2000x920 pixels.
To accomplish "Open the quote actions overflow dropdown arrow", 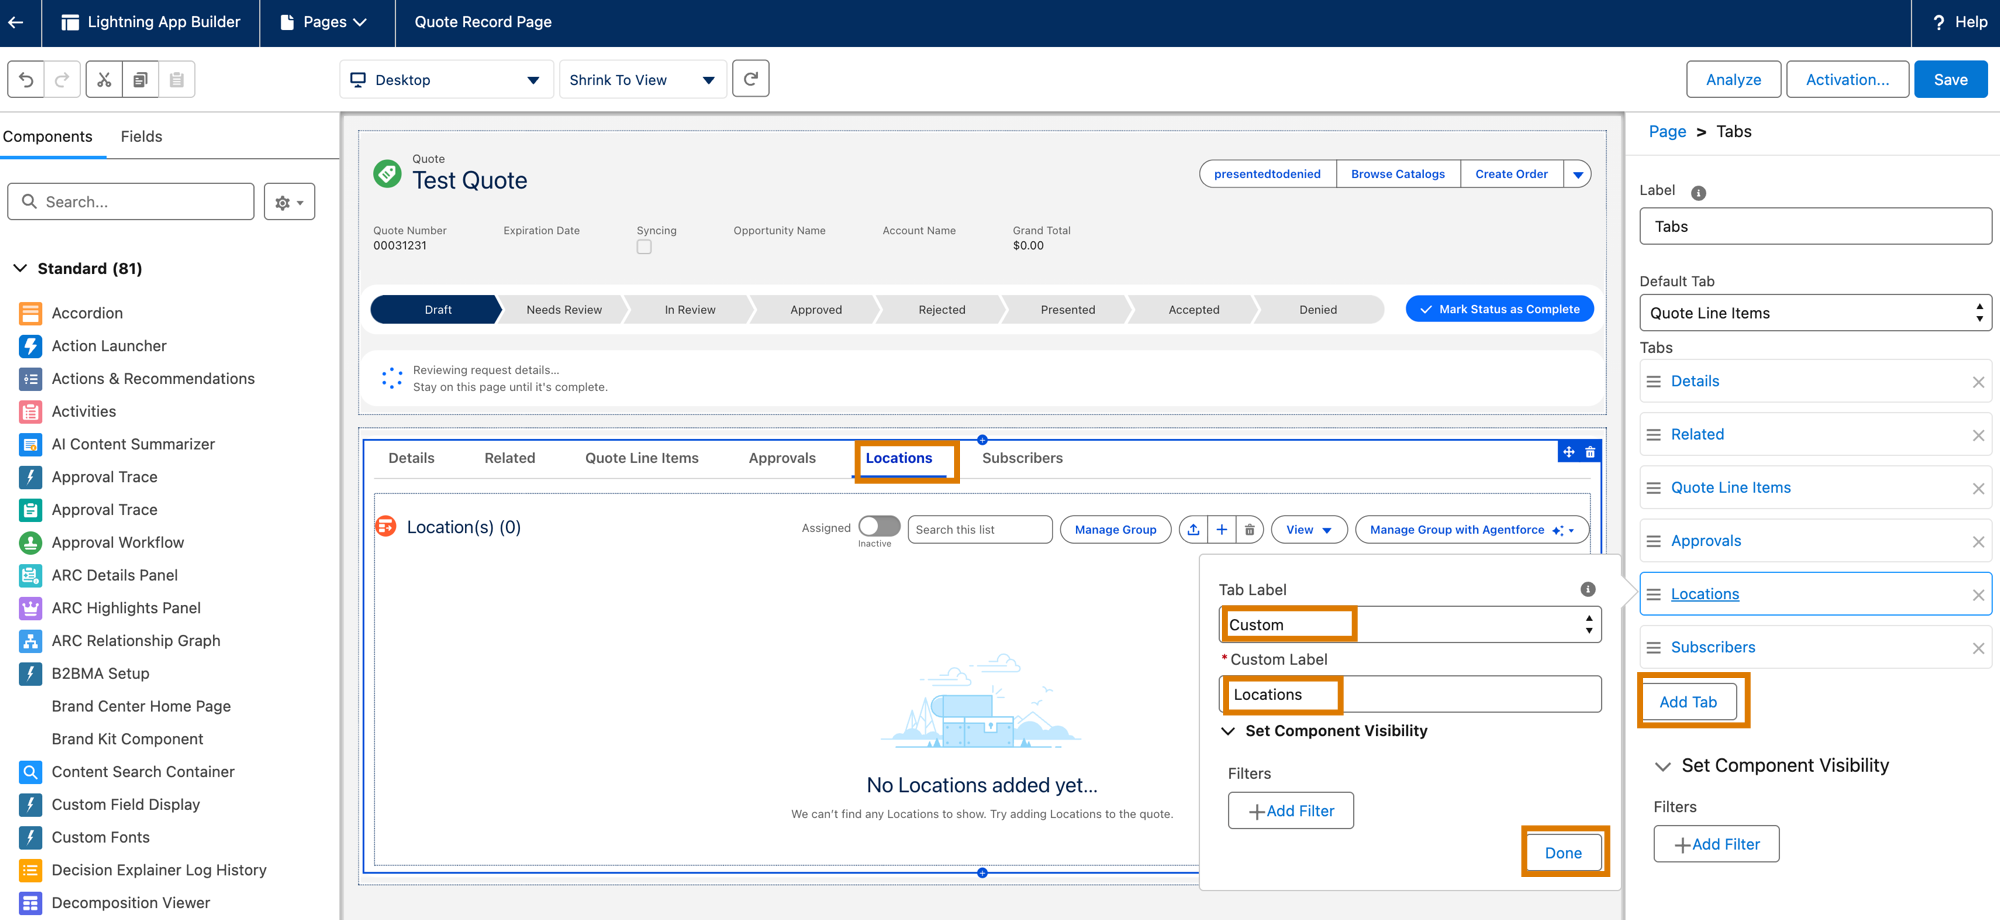I will pos(1578,174).
